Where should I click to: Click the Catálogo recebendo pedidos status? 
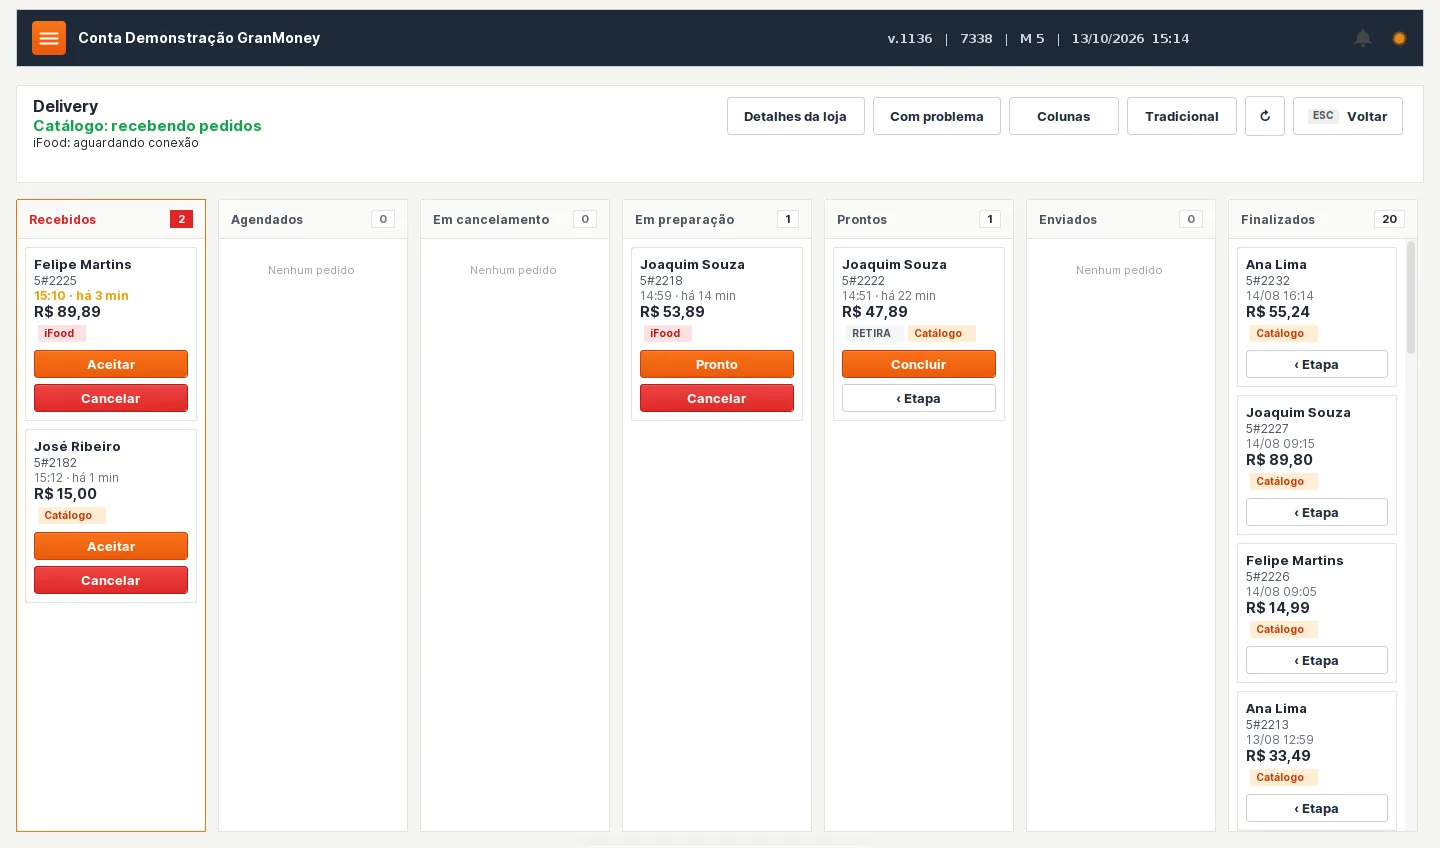tap(147, 126)
